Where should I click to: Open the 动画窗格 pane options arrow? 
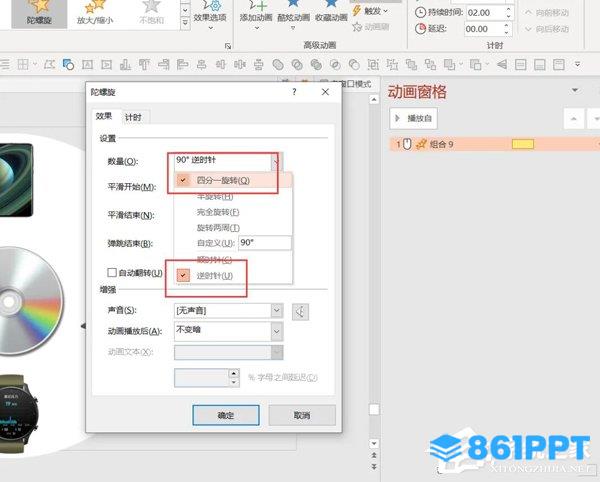(575, 90)
